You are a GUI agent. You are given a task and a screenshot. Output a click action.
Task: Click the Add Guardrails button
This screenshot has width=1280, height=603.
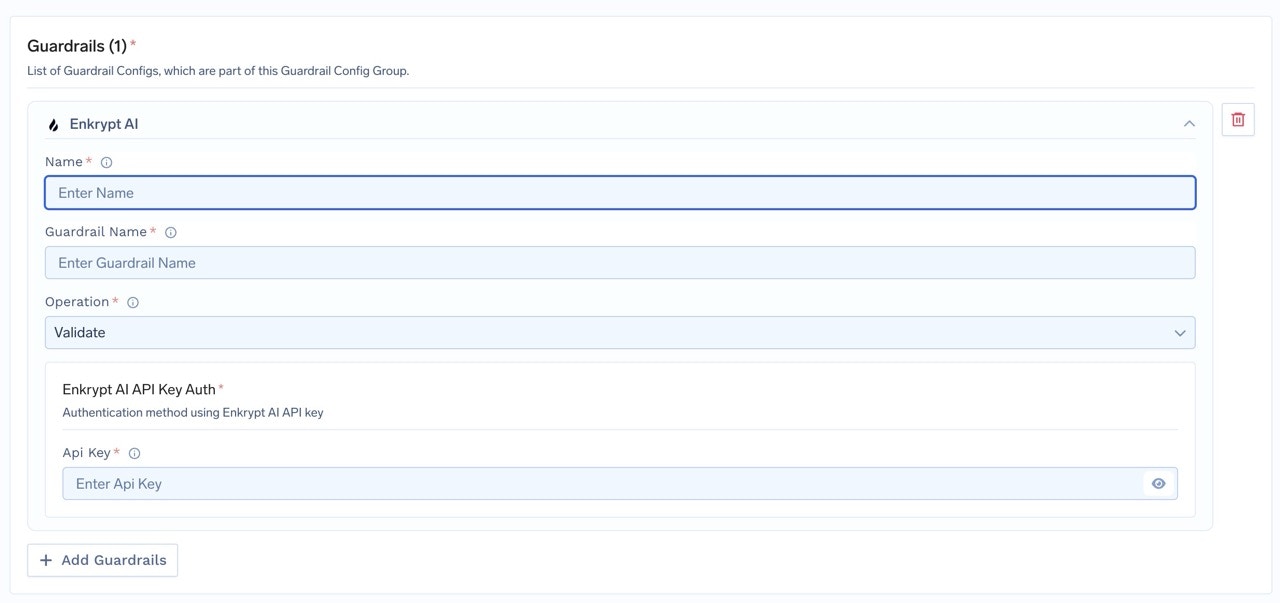(x=103, y=560)
